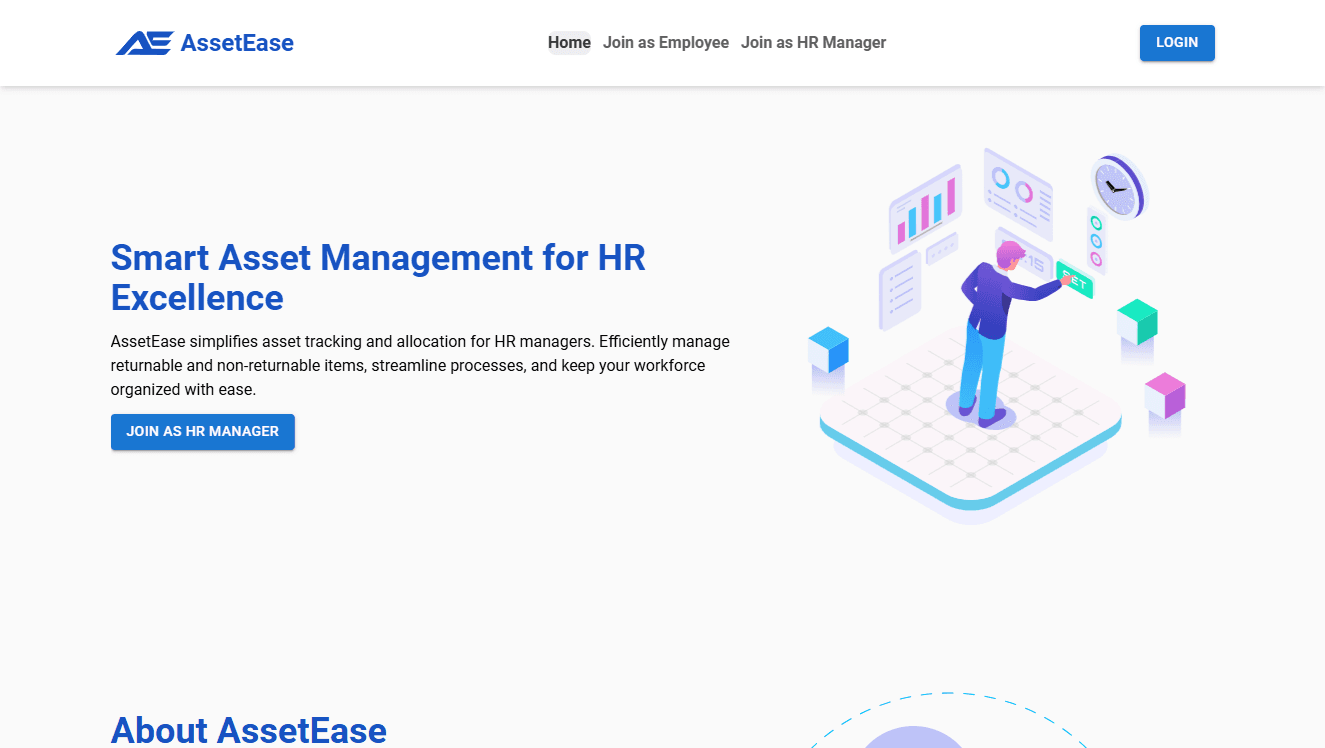
Task: Click the AssetEase description paragraph
Action: point(420,365)
